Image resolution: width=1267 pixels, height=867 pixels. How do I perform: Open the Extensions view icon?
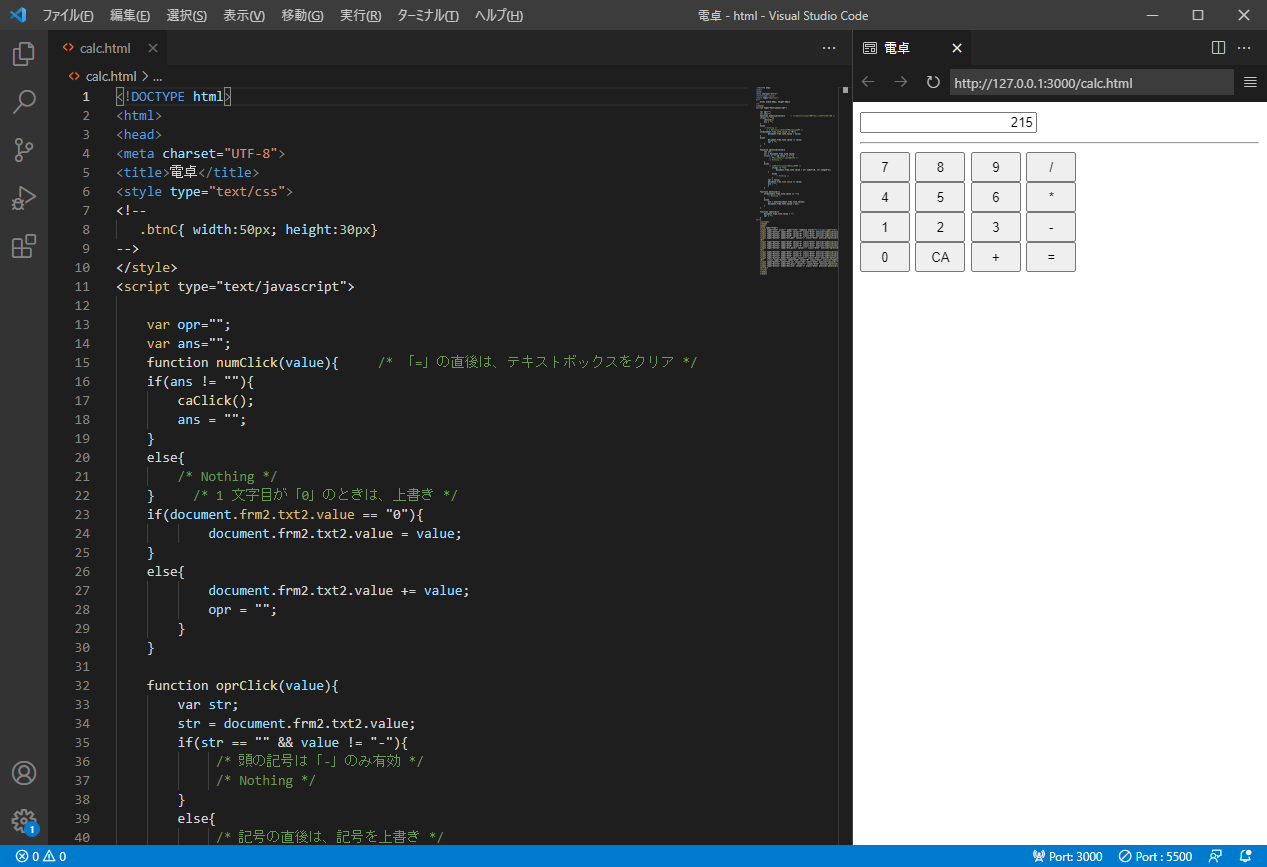(23, 246)
